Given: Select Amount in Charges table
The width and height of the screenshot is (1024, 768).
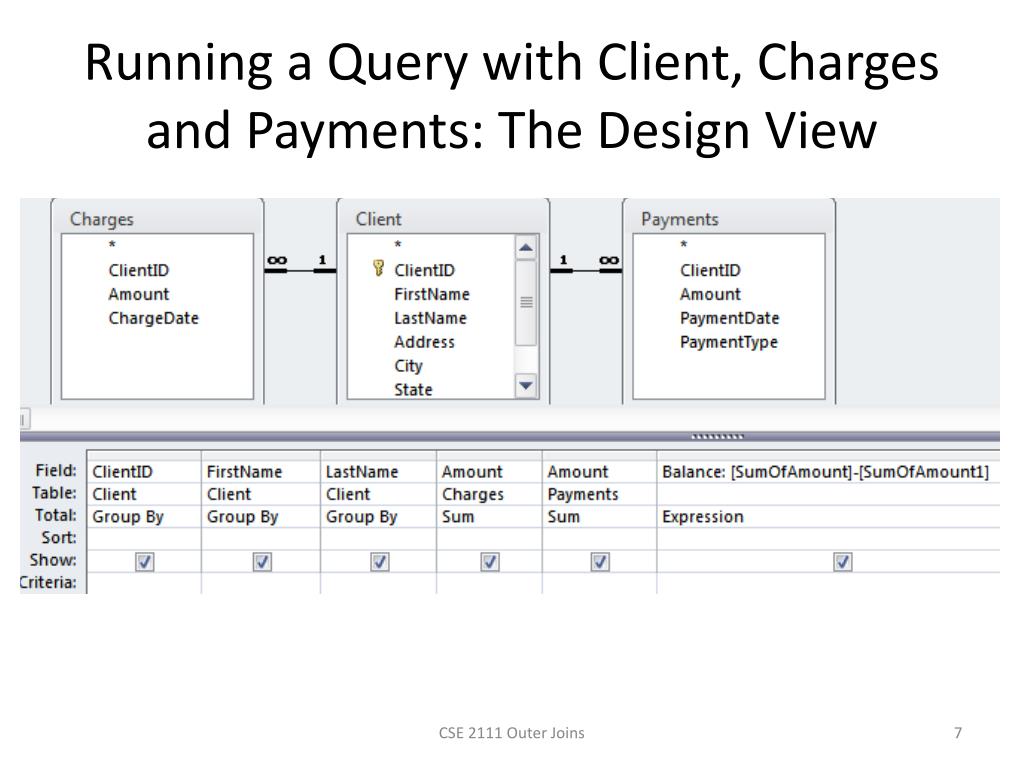Looking at the screenshot, I should [x=138, y=295].
